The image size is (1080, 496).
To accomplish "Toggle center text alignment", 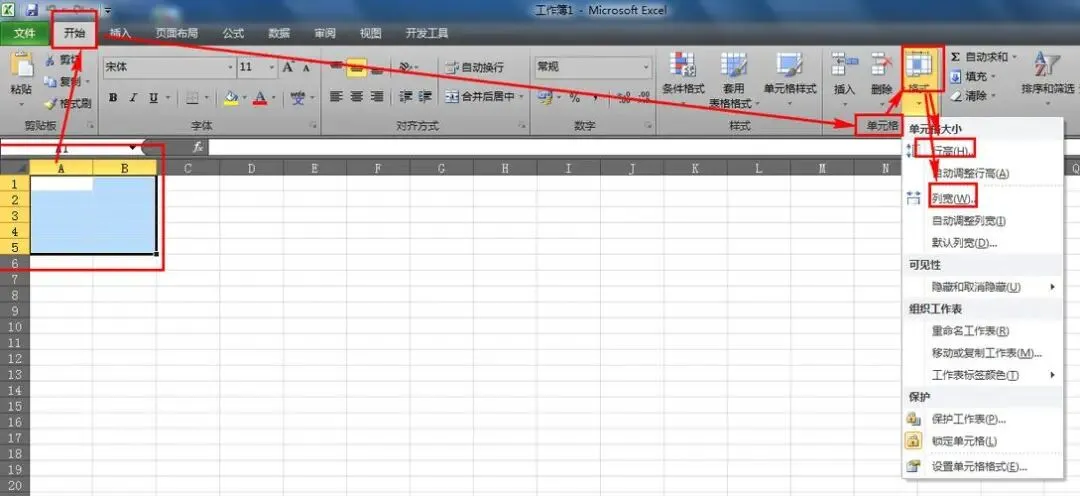I will pos(356,96).
